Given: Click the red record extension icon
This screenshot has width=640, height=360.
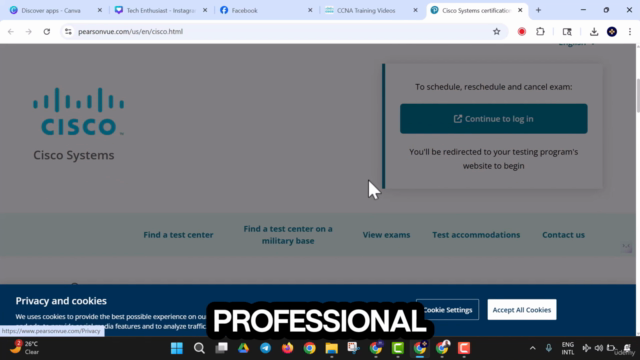Looking at the screenshot, I should click(x=522, y=31).
